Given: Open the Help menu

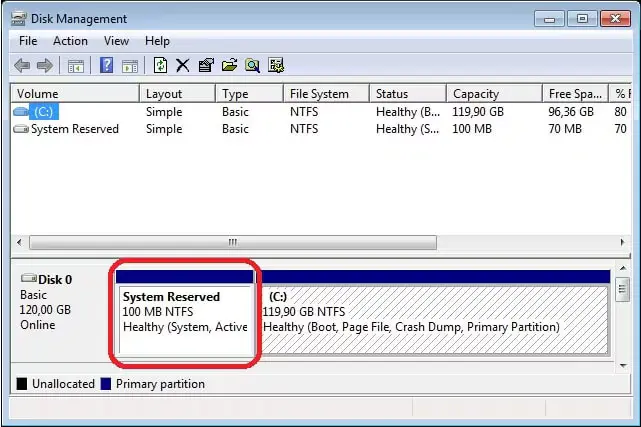Looking at the screenshot, I should [x=157, y=41].
